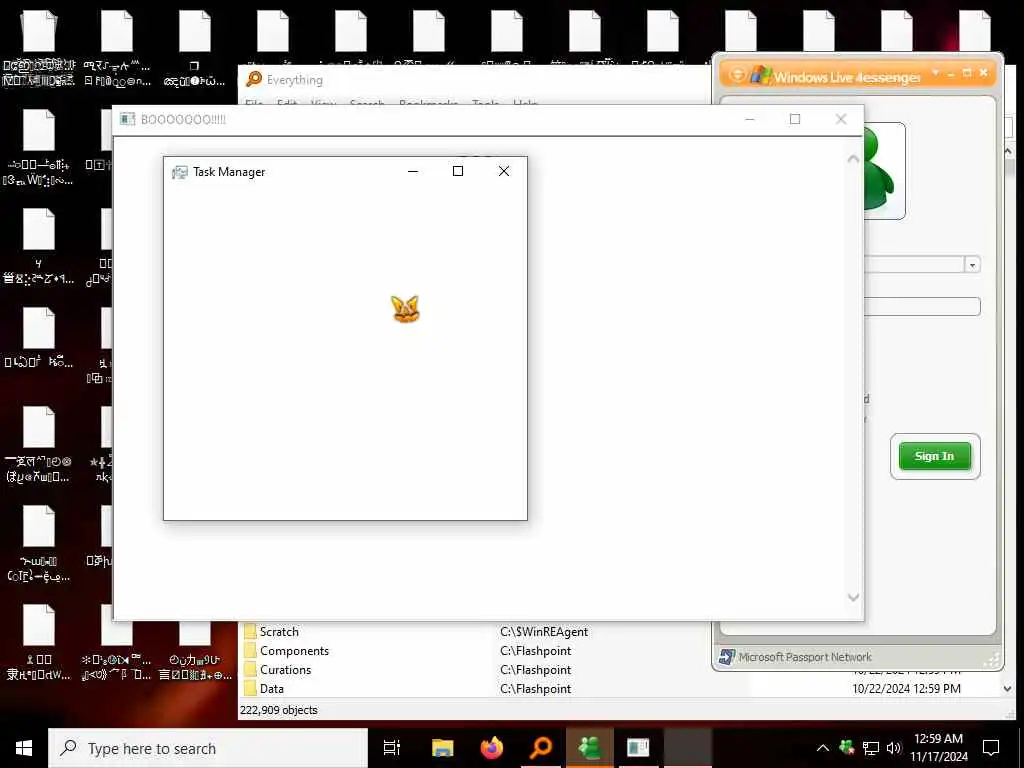Minimize the Windows Live Messenger window

[951, 74]
